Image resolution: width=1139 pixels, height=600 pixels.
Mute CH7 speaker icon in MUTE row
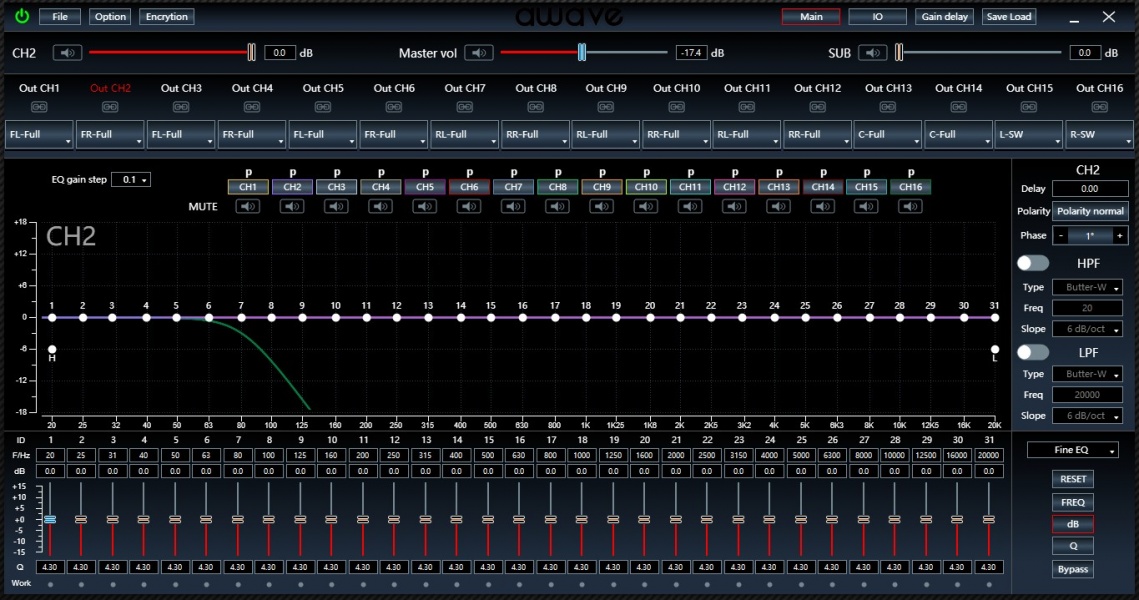tap(514, 206)
